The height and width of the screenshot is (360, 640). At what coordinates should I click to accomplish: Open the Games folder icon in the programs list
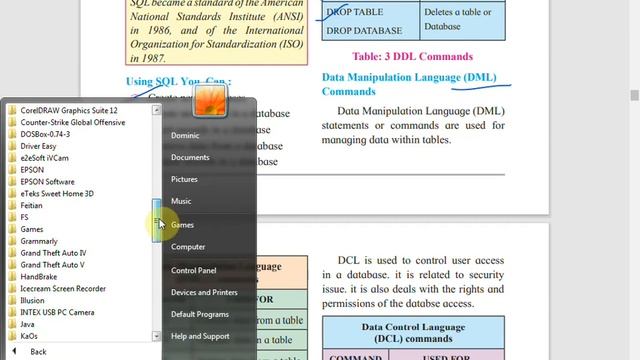click(x=12, y=229)
